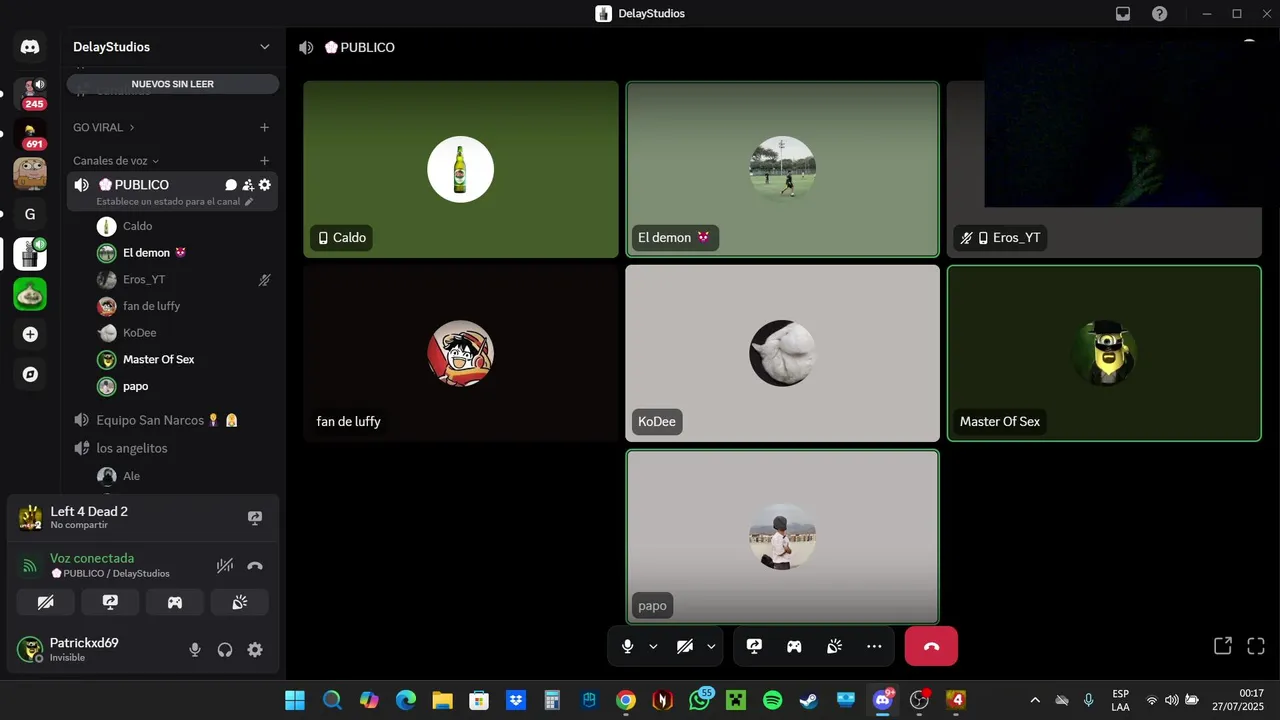Screen dimensions: 1280x720
Task: Share your screen from the voice panel
Action: click(110, 602)
